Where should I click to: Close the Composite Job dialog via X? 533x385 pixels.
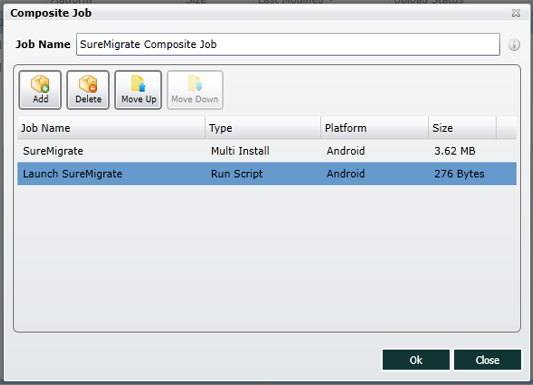click(516, 13)
